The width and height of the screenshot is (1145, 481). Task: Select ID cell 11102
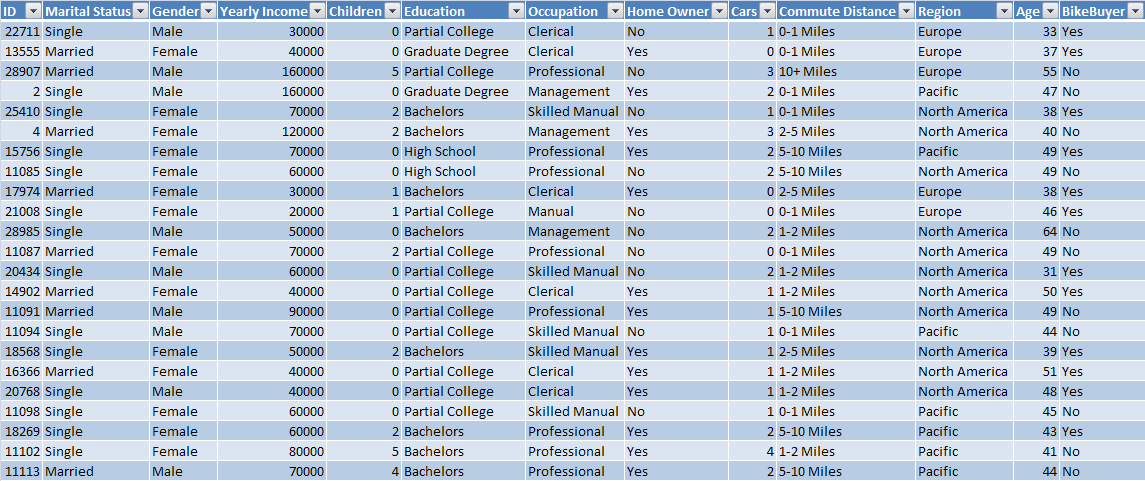(x=21, y=451)
